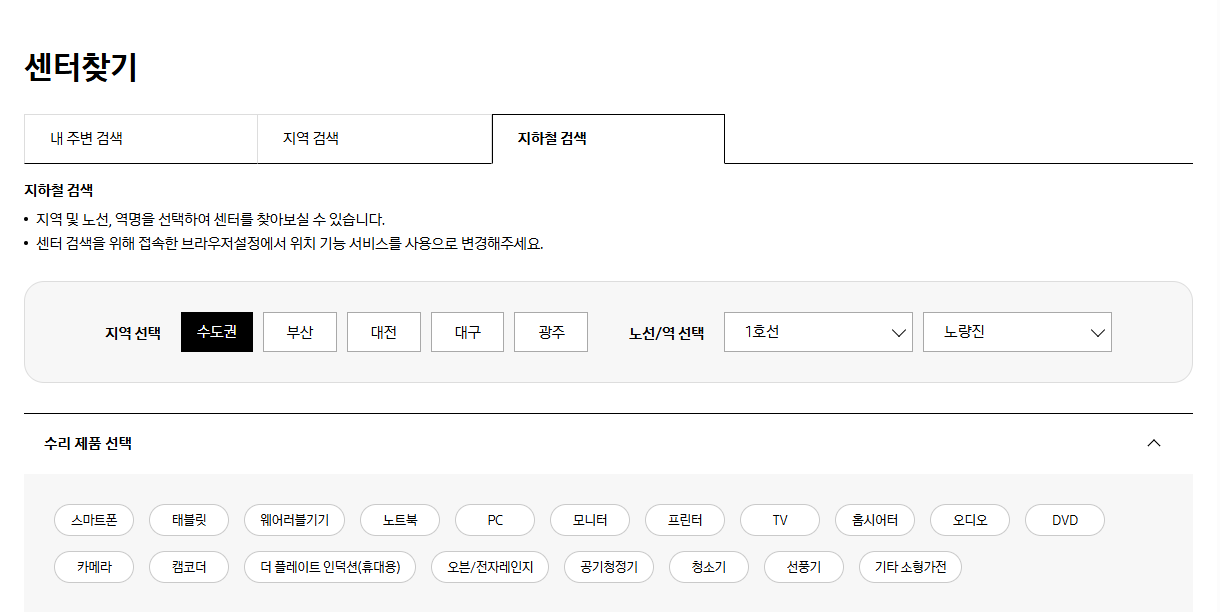1220x612 pixels.
Task: Choose 프린터 for repair
Action: (x=684, y=519)
